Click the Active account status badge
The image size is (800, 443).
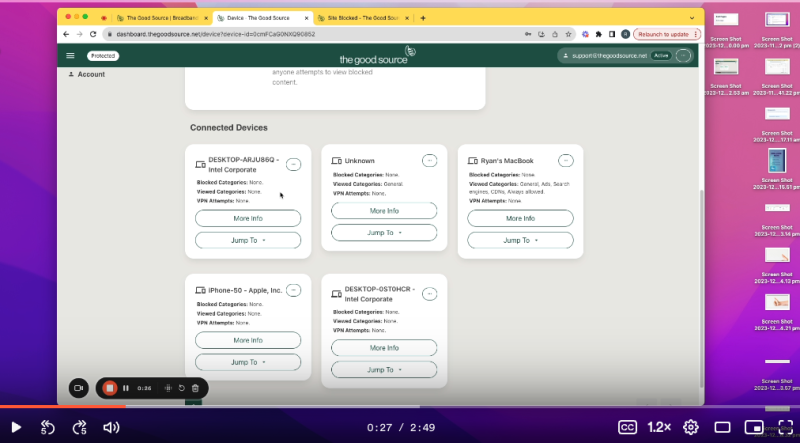661,56
